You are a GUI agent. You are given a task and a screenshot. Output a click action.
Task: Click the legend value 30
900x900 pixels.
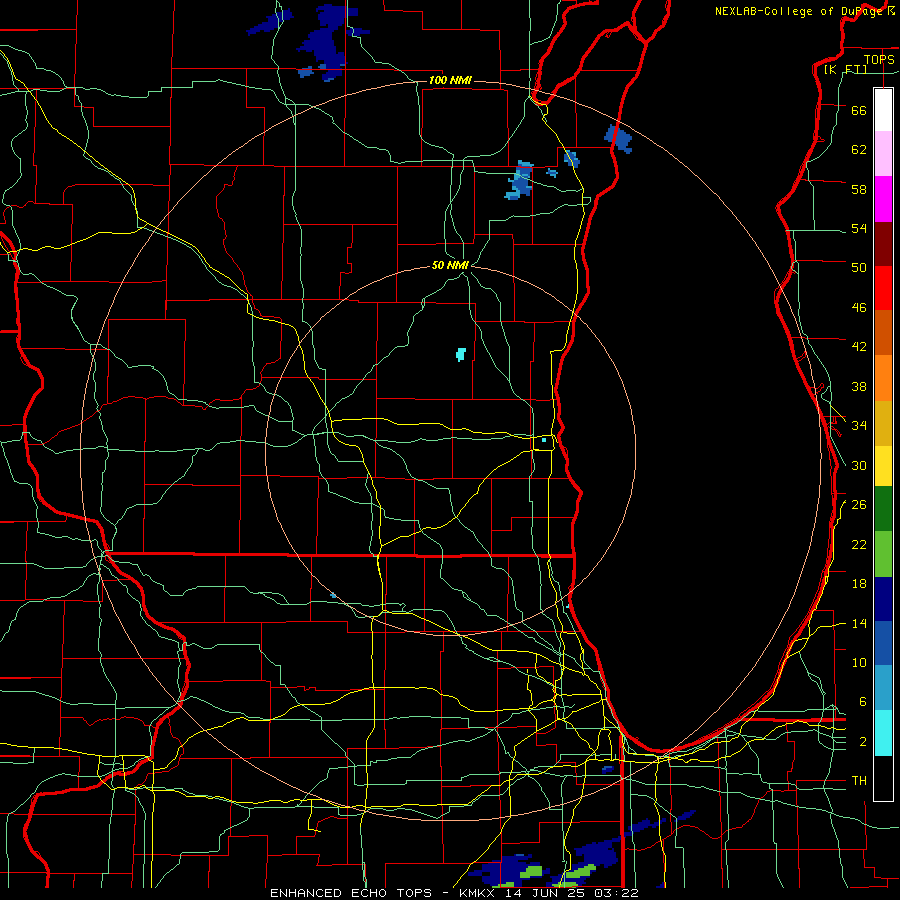859,465
